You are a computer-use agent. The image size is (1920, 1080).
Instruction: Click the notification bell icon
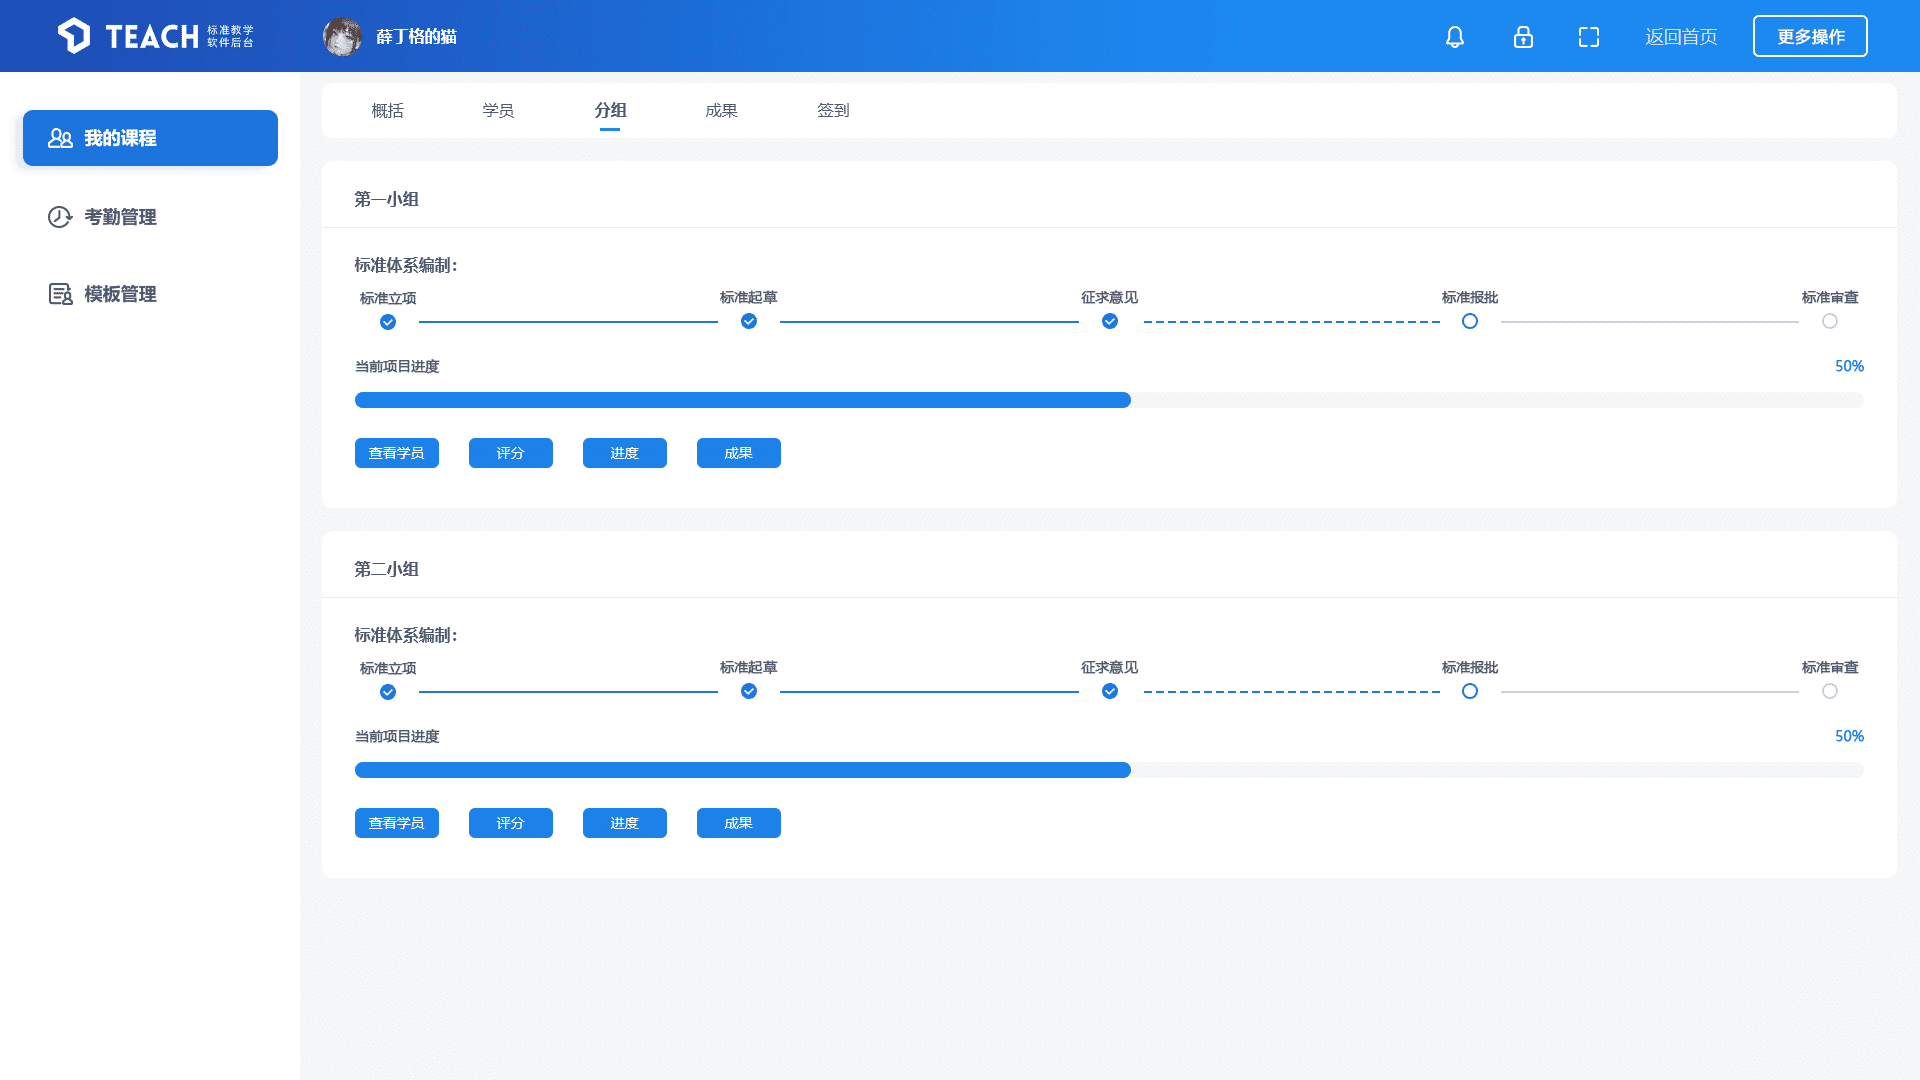pyautogui.click(x=1455, y=37)
